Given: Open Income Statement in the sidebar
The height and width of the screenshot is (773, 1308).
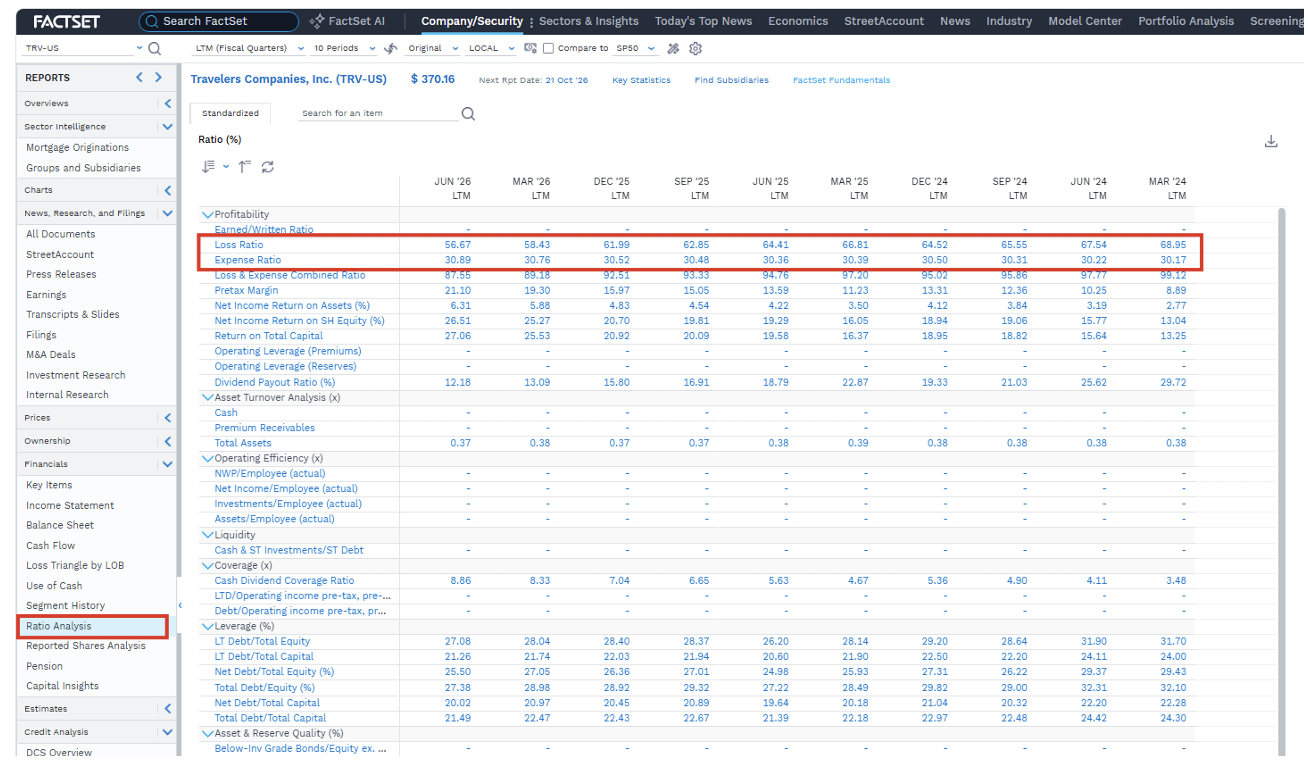Looking at the screenshot, I should pos(70,506).
